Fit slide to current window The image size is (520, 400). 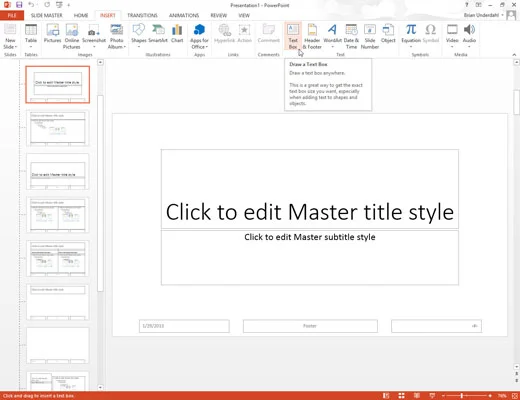point(514,396)
